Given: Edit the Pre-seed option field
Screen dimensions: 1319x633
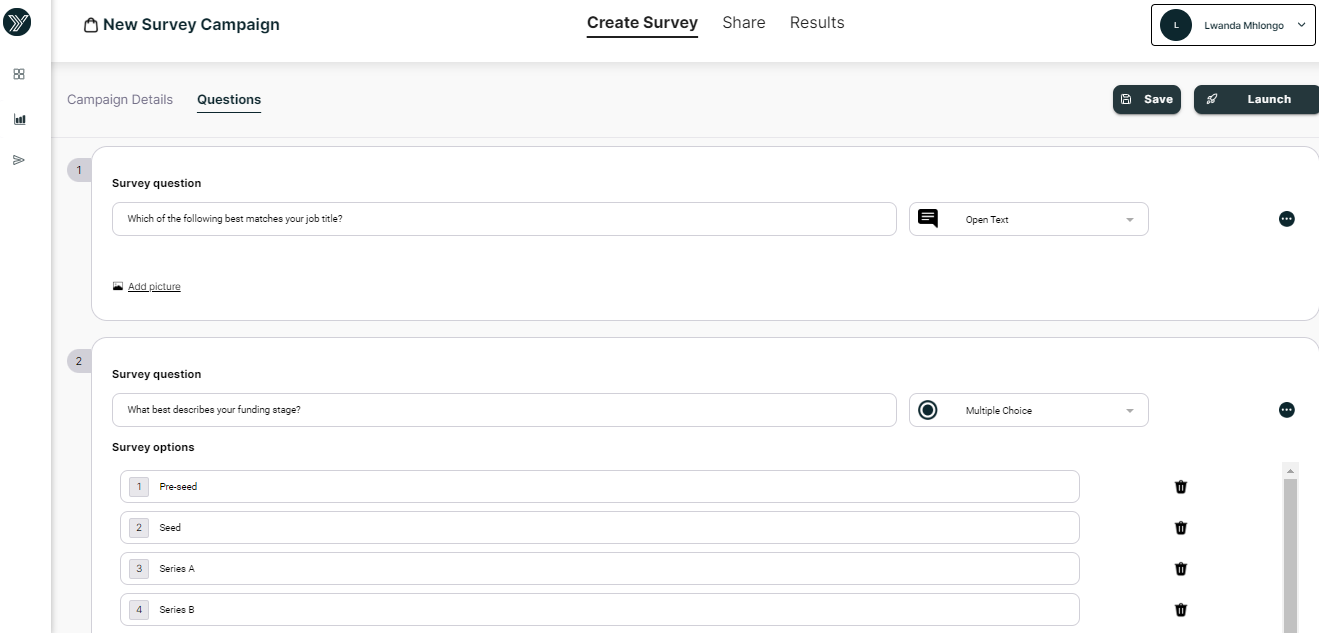Looking at the screenshot, I should click(600, 487).
